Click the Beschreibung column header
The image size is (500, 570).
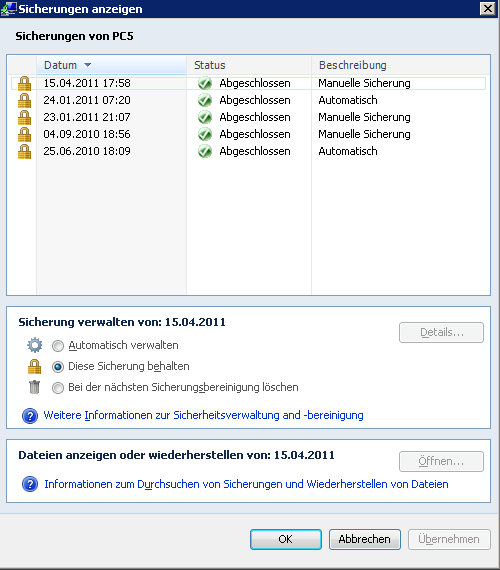(401, 65)
